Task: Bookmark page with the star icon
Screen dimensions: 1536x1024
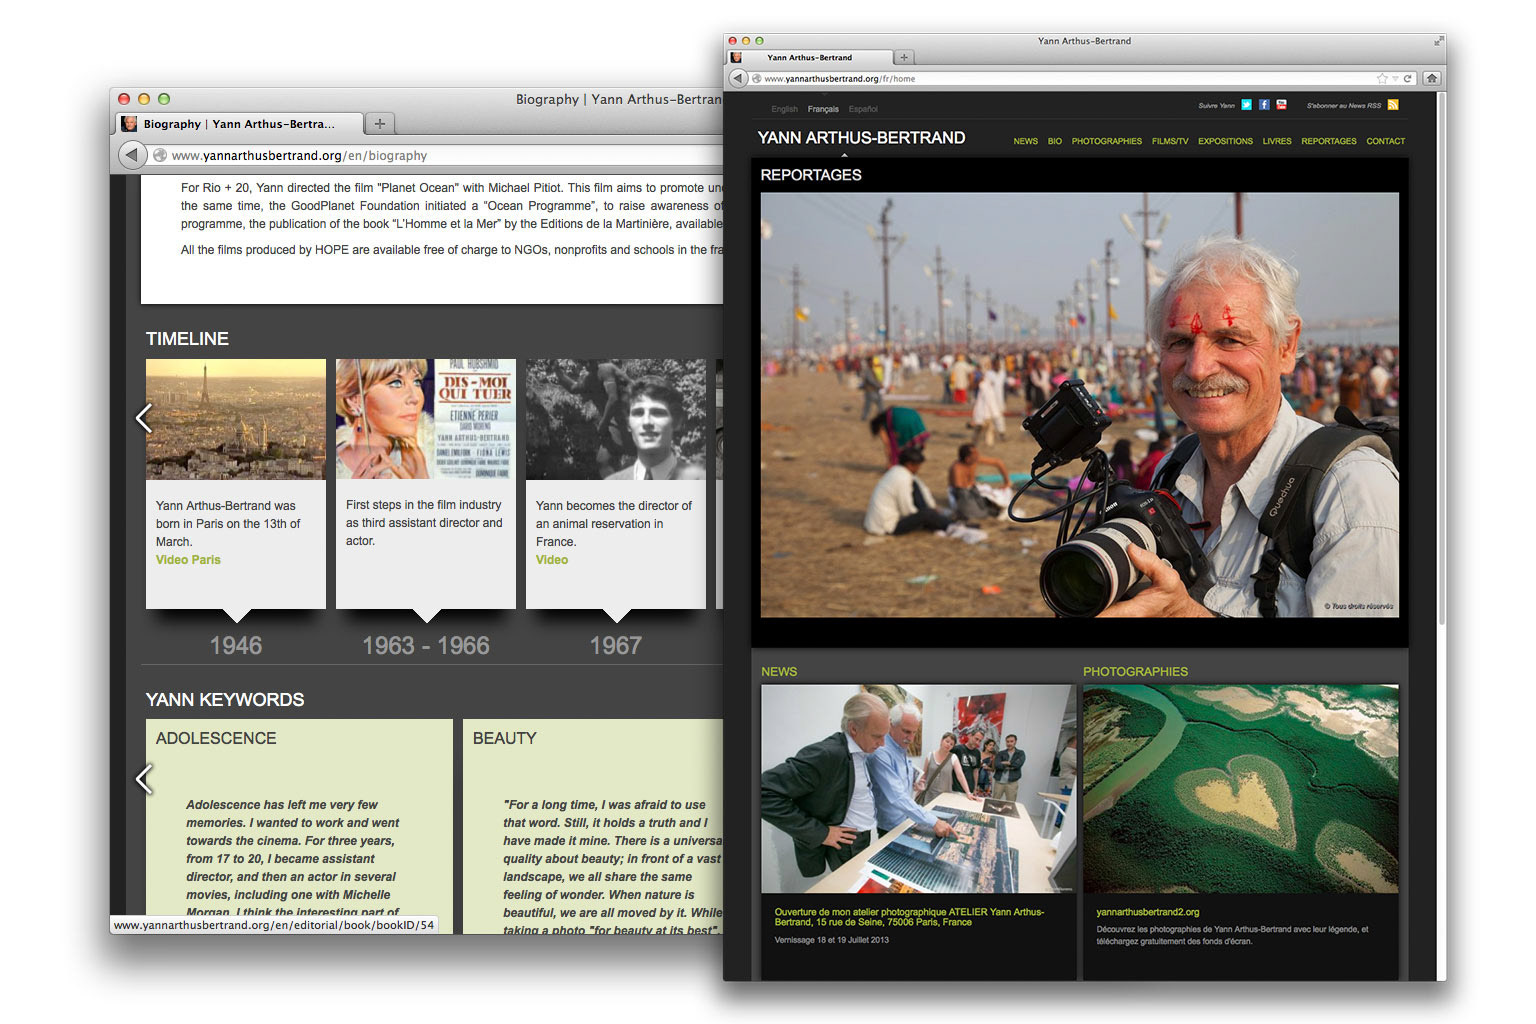Action: tap(1382, 78)
